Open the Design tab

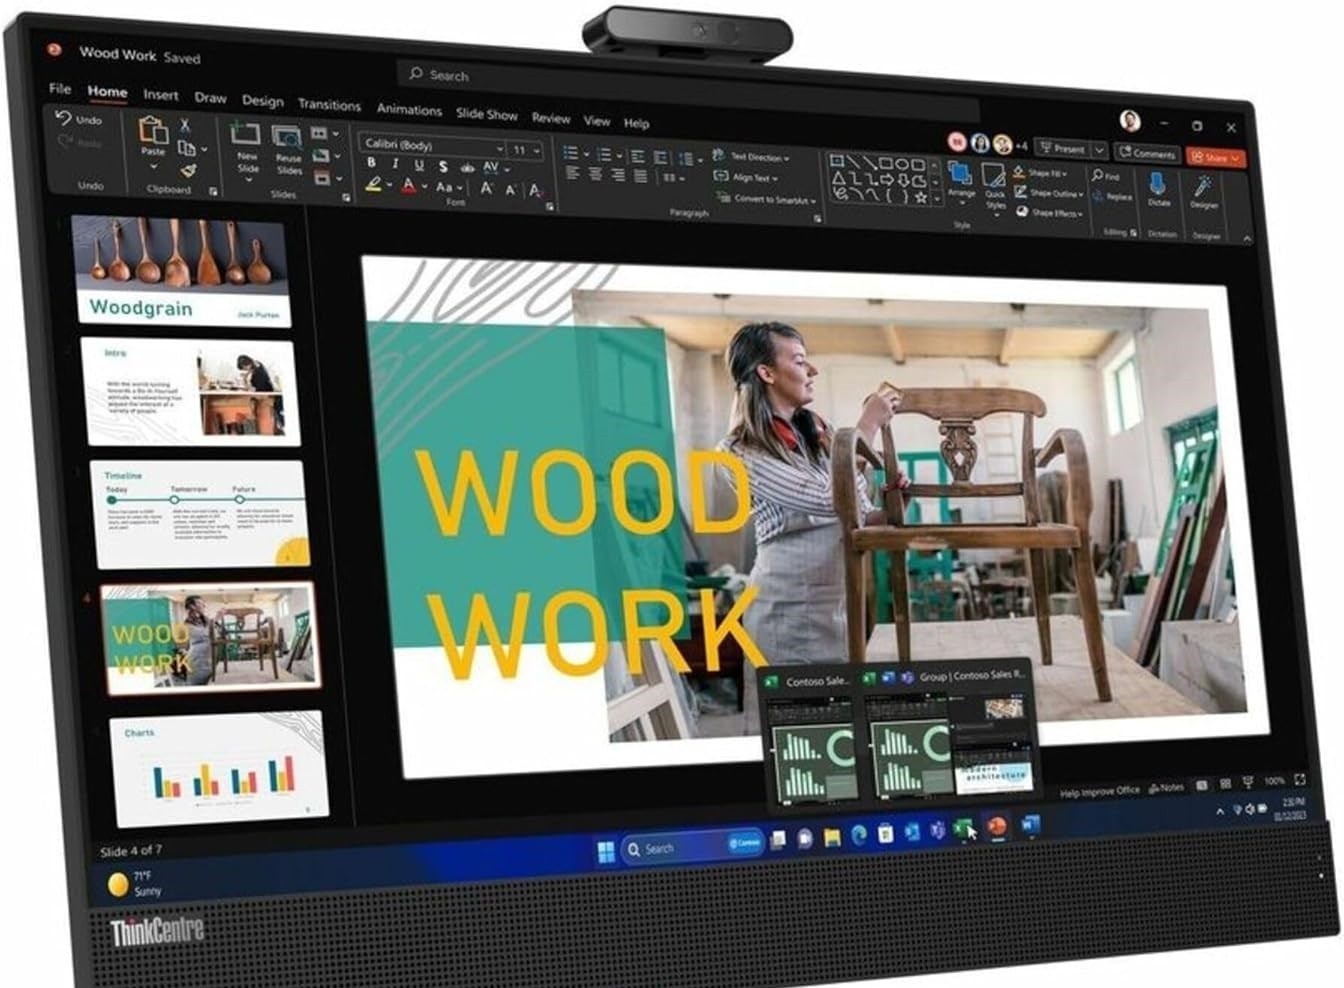point(262,100)
